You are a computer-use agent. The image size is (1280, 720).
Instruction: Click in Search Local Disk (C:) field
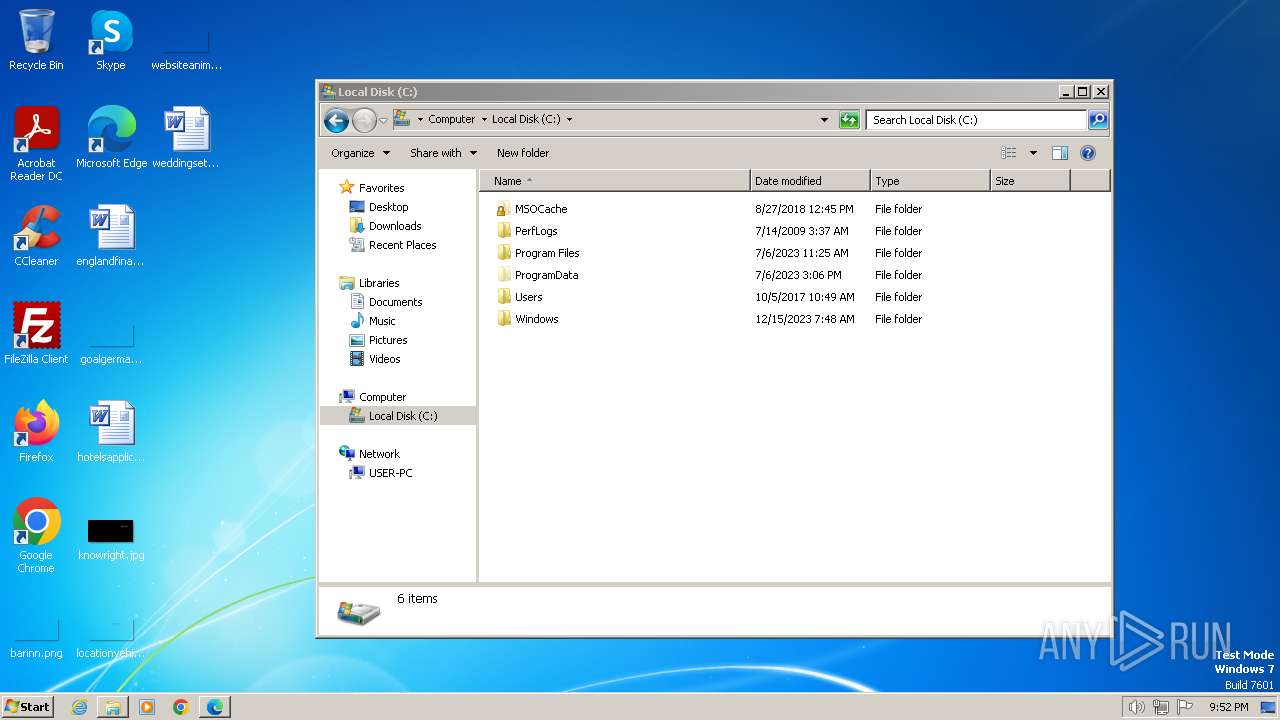[976, 120]
